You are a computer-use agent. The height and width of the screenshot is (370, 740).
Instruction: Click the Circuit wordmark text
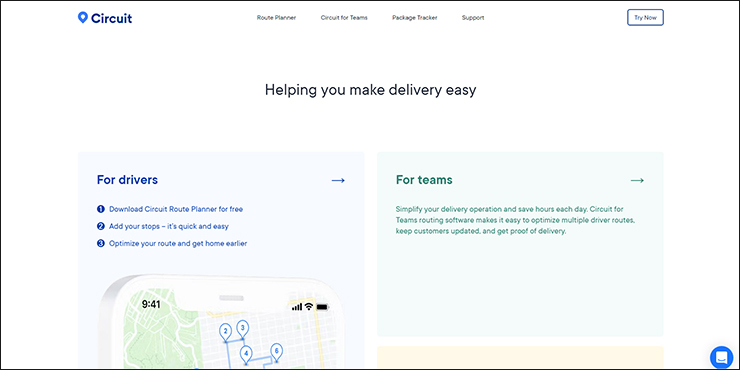point(111,18)
